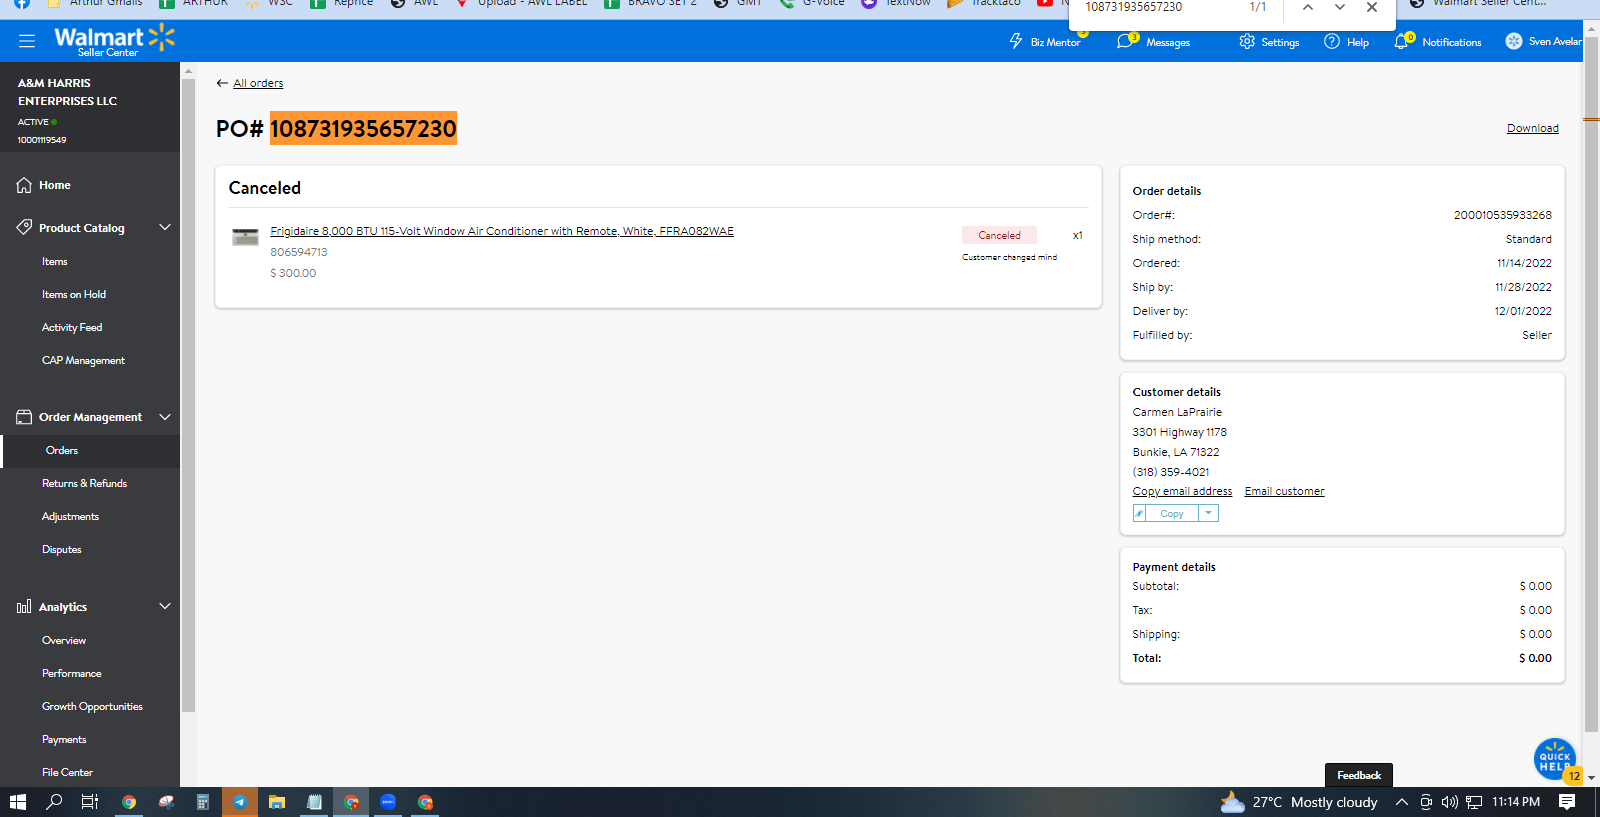Open Biz Mentor from top bar
1600x817 pixels.
[1045, 42]
